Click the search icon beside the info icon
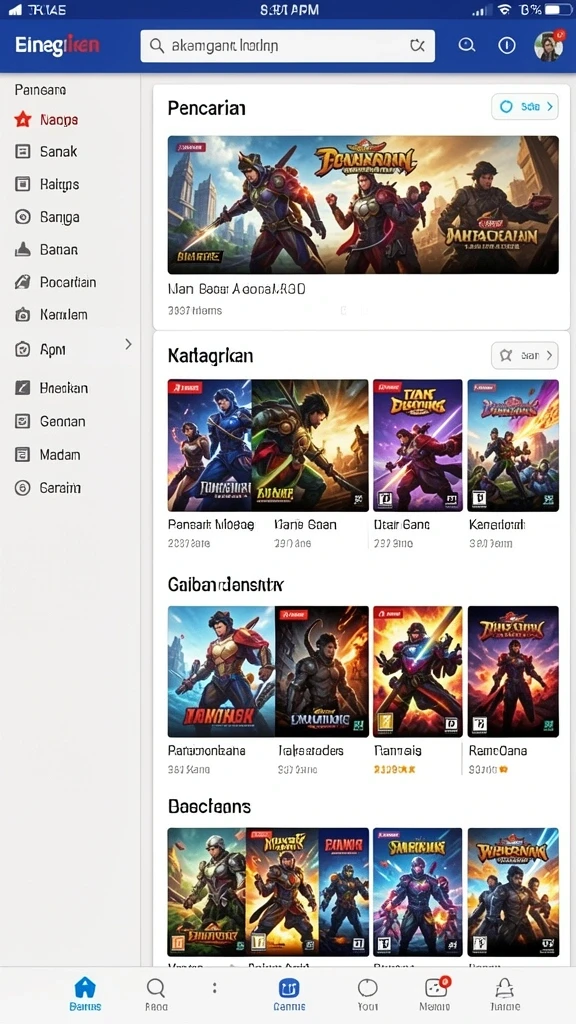The width and height of the screenshot is (576, 1024). click(466, 45)
